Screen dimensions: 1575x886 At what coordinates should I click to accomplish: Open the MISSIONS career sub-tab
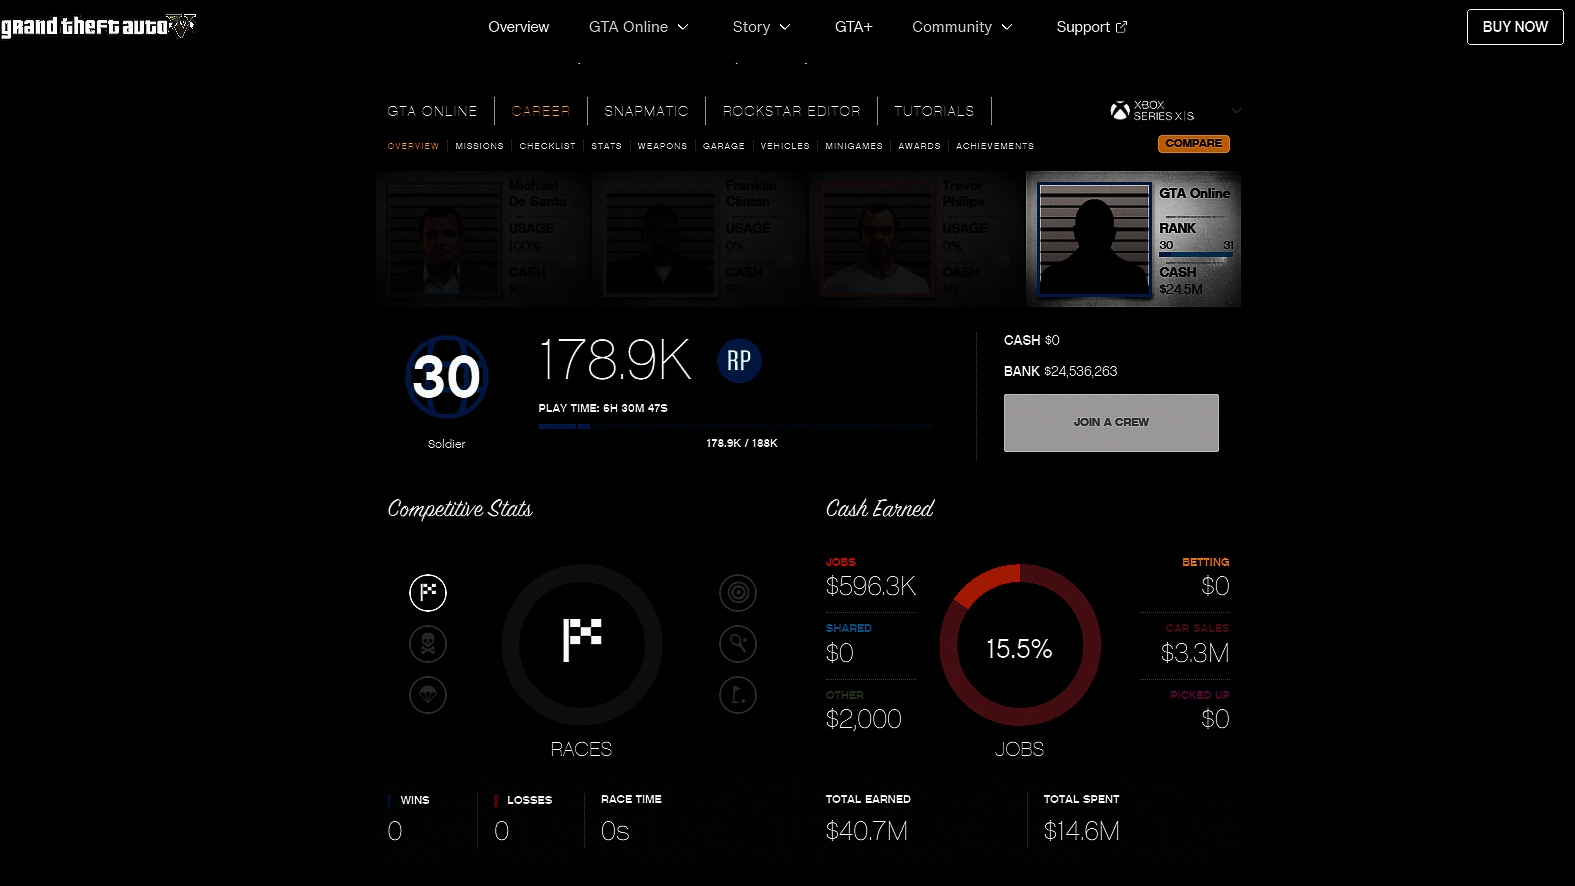coord(480,146)
